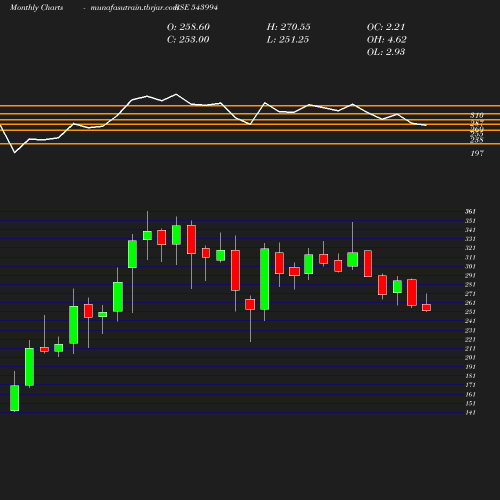This screenshot has height=500, width=500.
Task: Click the most recent candlestick on the chart
Action: pyautogui.click(x=426, y=307)
